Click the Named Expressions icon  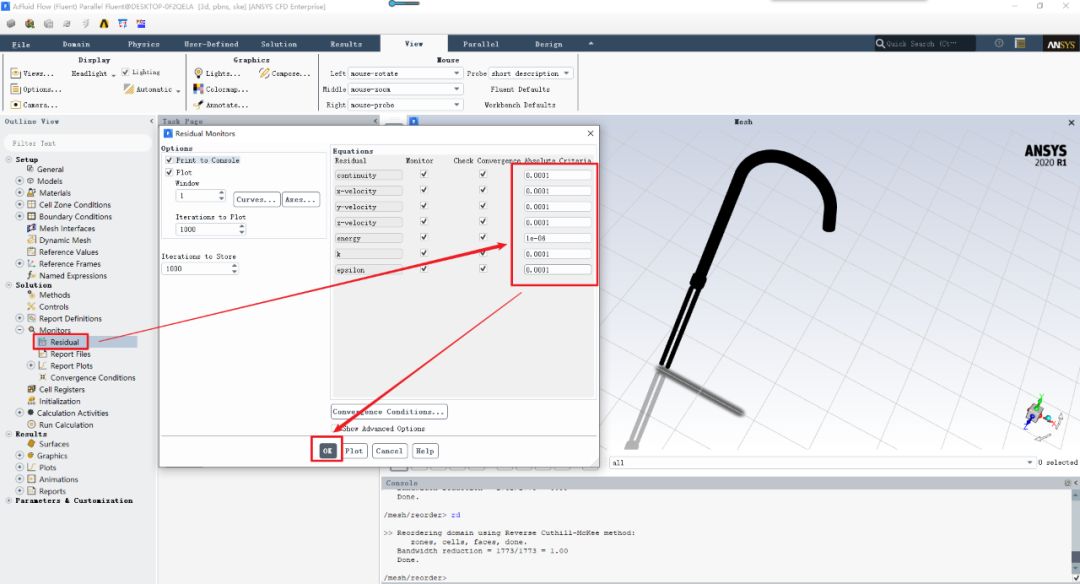tap(31, 275)
